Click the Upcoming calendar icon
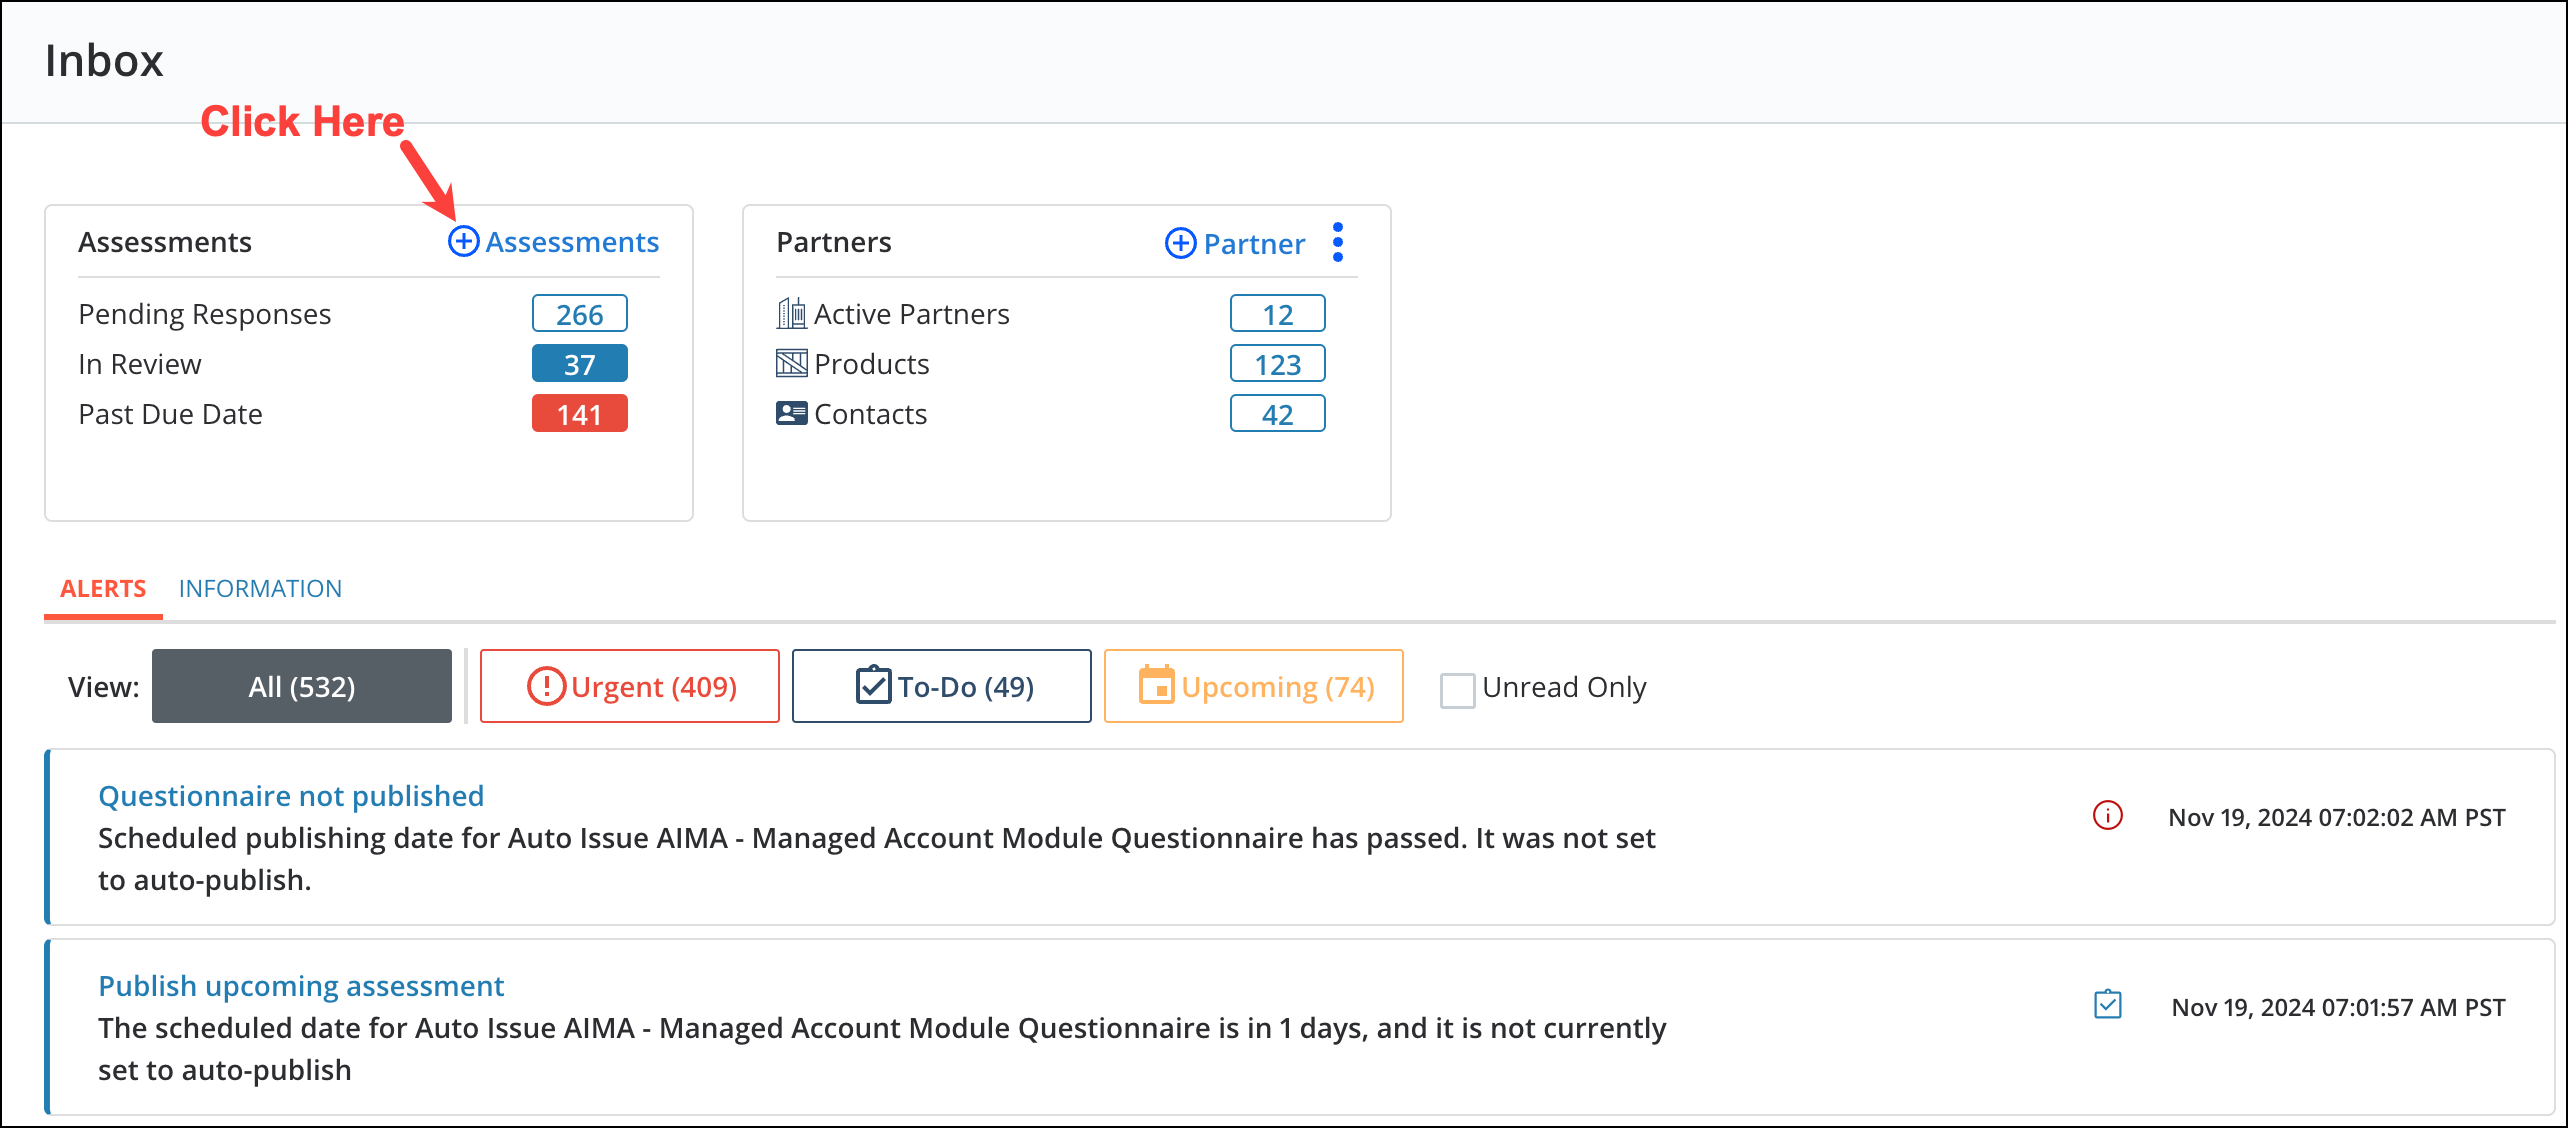 (1158, 686)
